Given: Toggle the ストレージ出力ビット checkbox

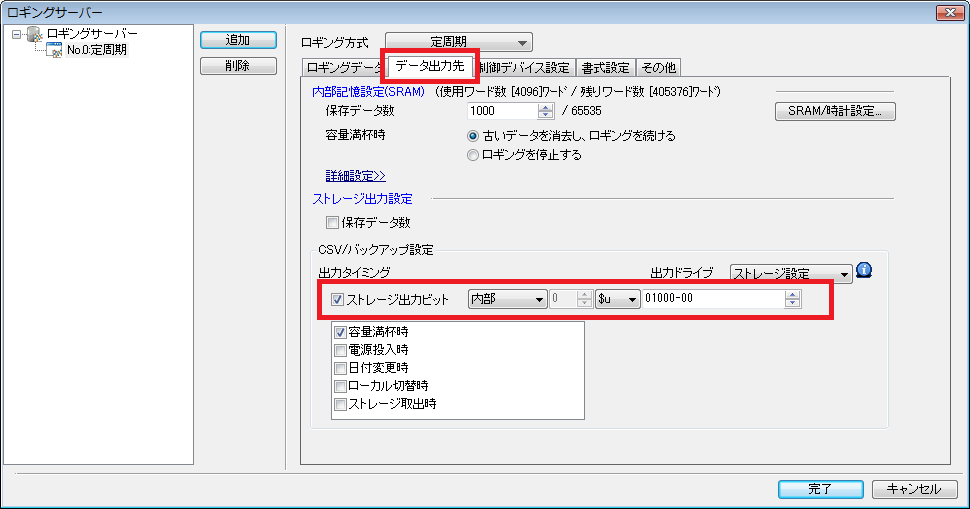Looking at the screenshot, I should coord(337,299).
